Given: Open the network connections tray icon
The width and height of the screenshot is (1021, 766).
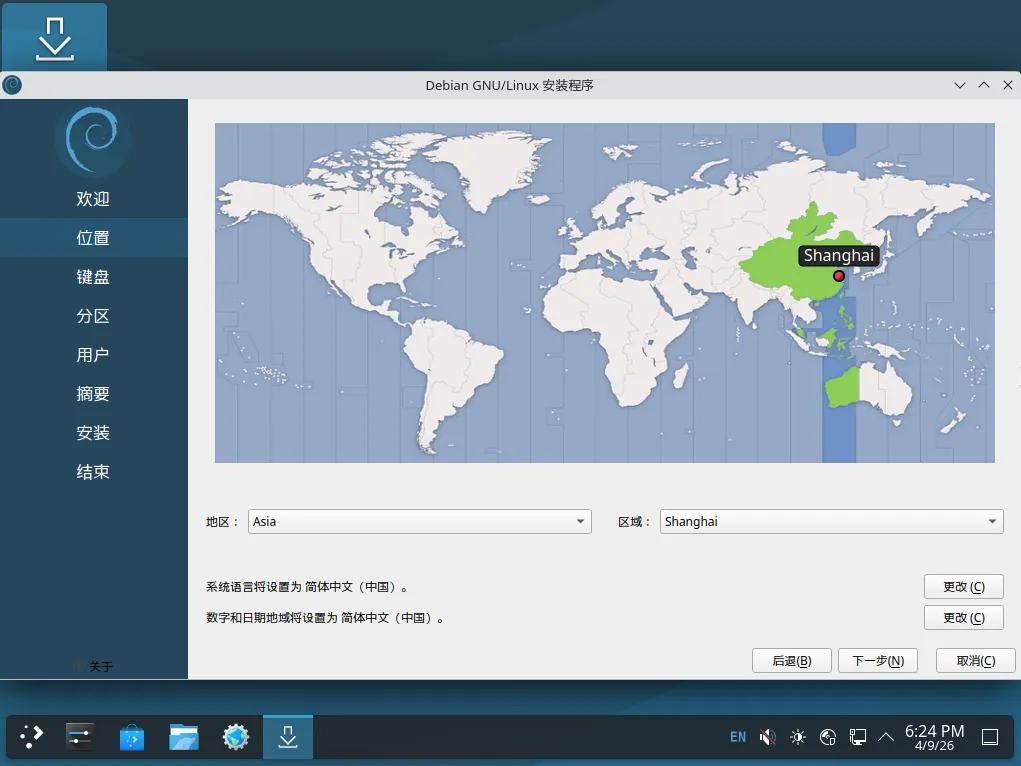Looking at the screenshot, I should click(858, 737).
